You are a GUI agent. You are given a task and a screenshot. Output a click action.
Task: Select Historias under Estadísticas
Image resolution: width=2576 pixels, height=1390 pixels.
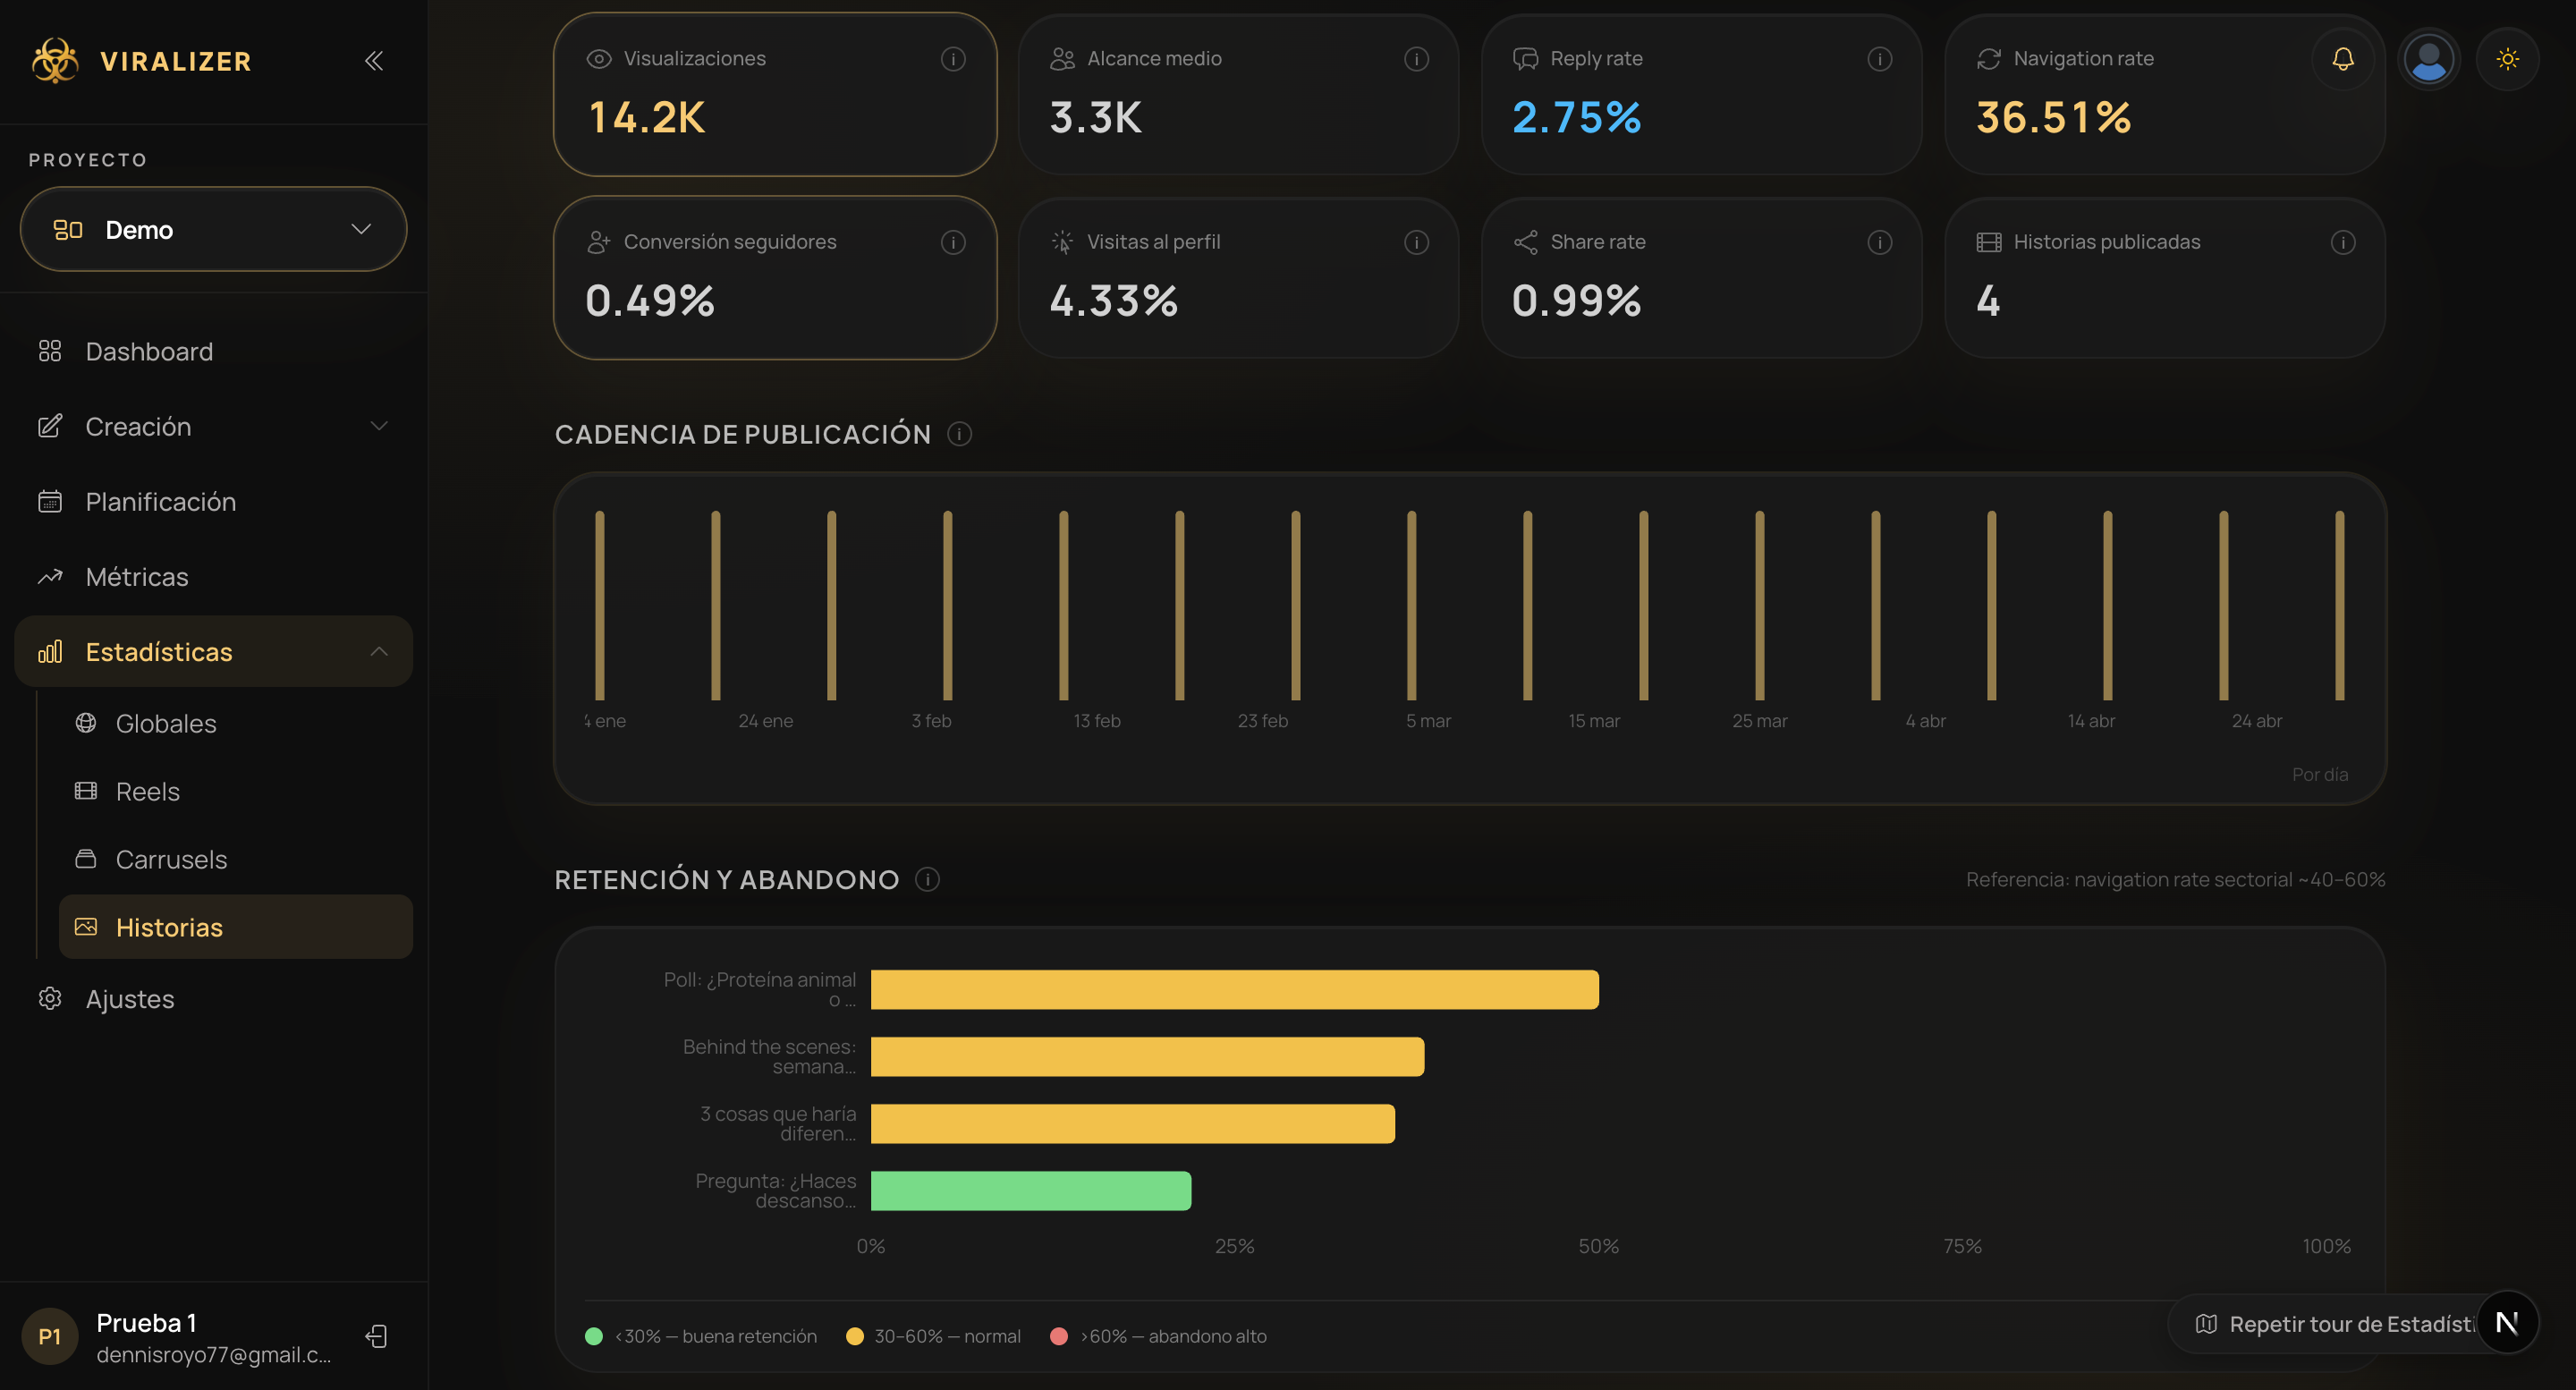[x=235, y=927]
